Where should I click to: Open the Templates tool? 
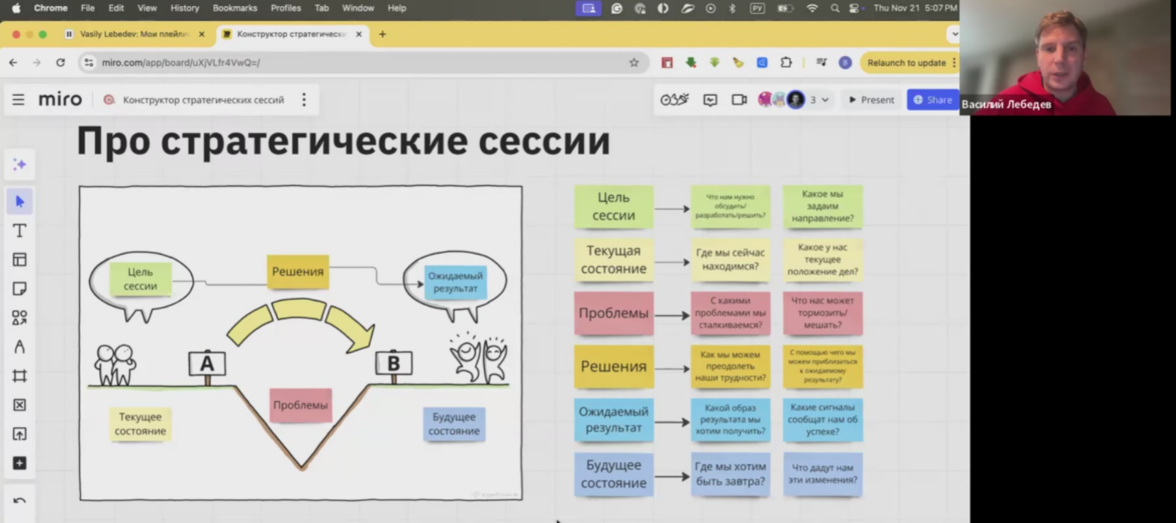(x=20, y=260)
